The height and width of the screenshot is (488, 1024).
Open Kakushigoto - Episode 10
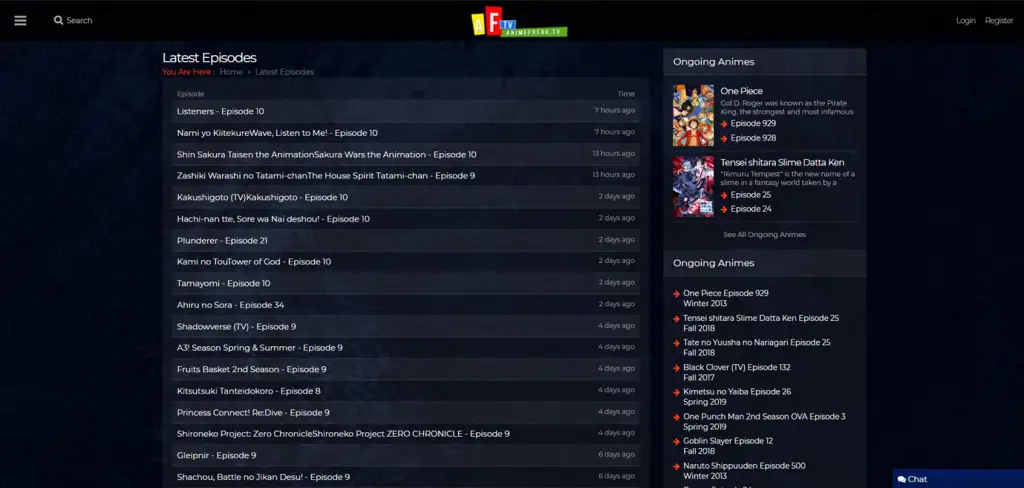(263, 197)
